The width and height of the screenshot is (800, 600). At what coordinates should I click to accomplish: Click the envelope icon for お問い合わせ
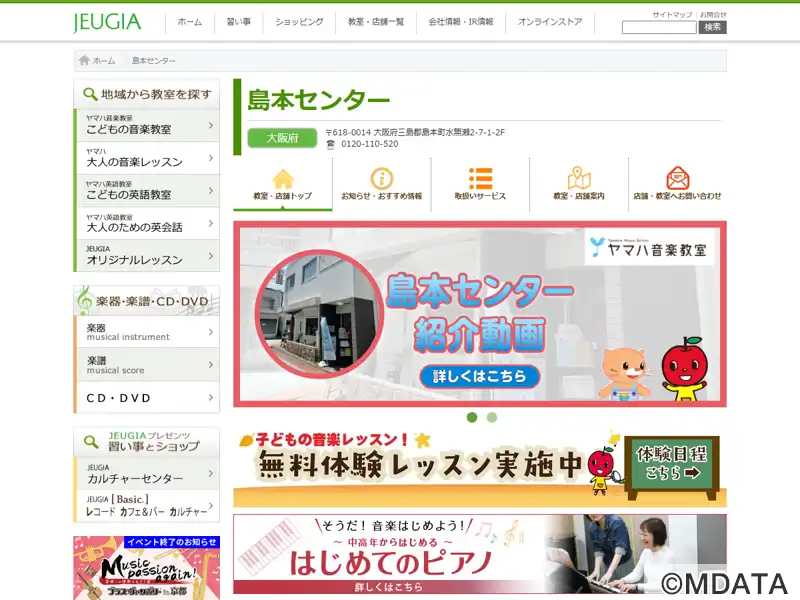[x=678, y=178]
